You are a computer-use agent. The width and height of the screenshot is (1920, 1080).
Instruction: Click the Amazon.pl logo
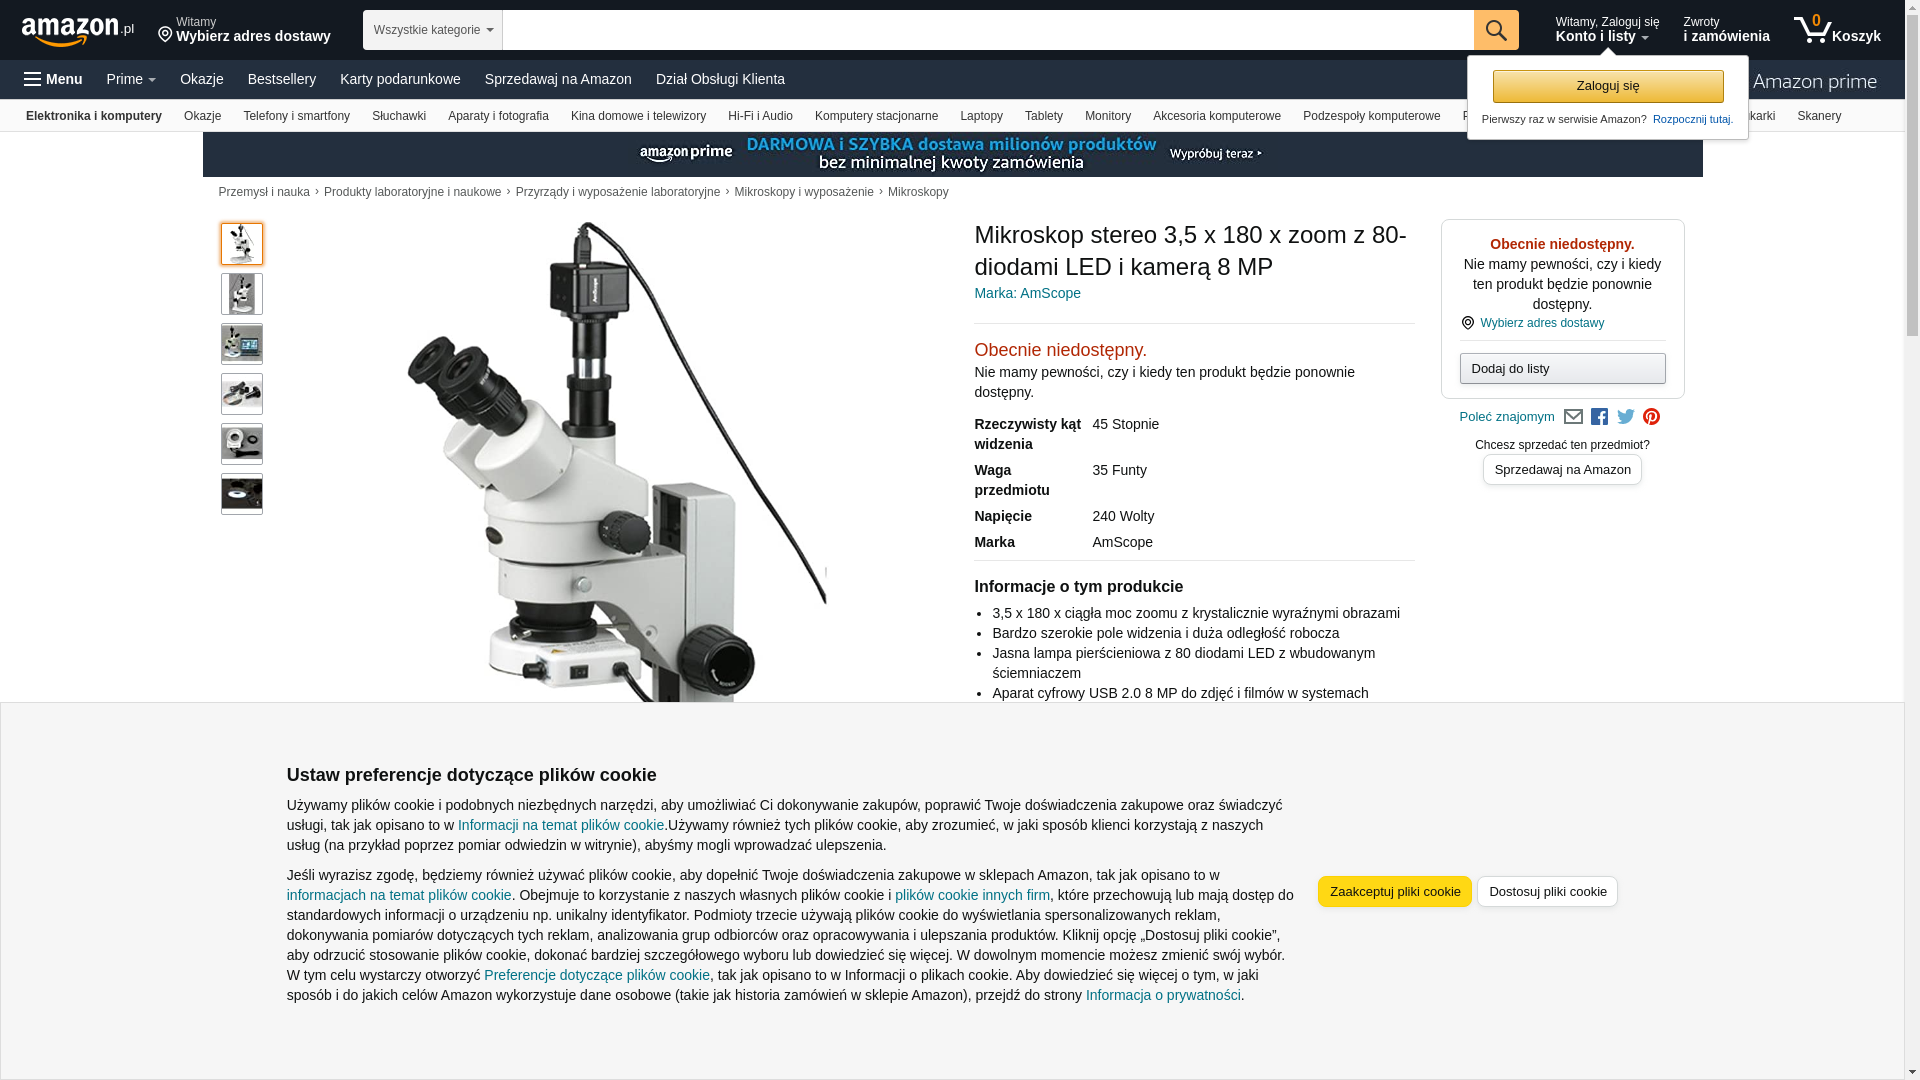point(78,31)
